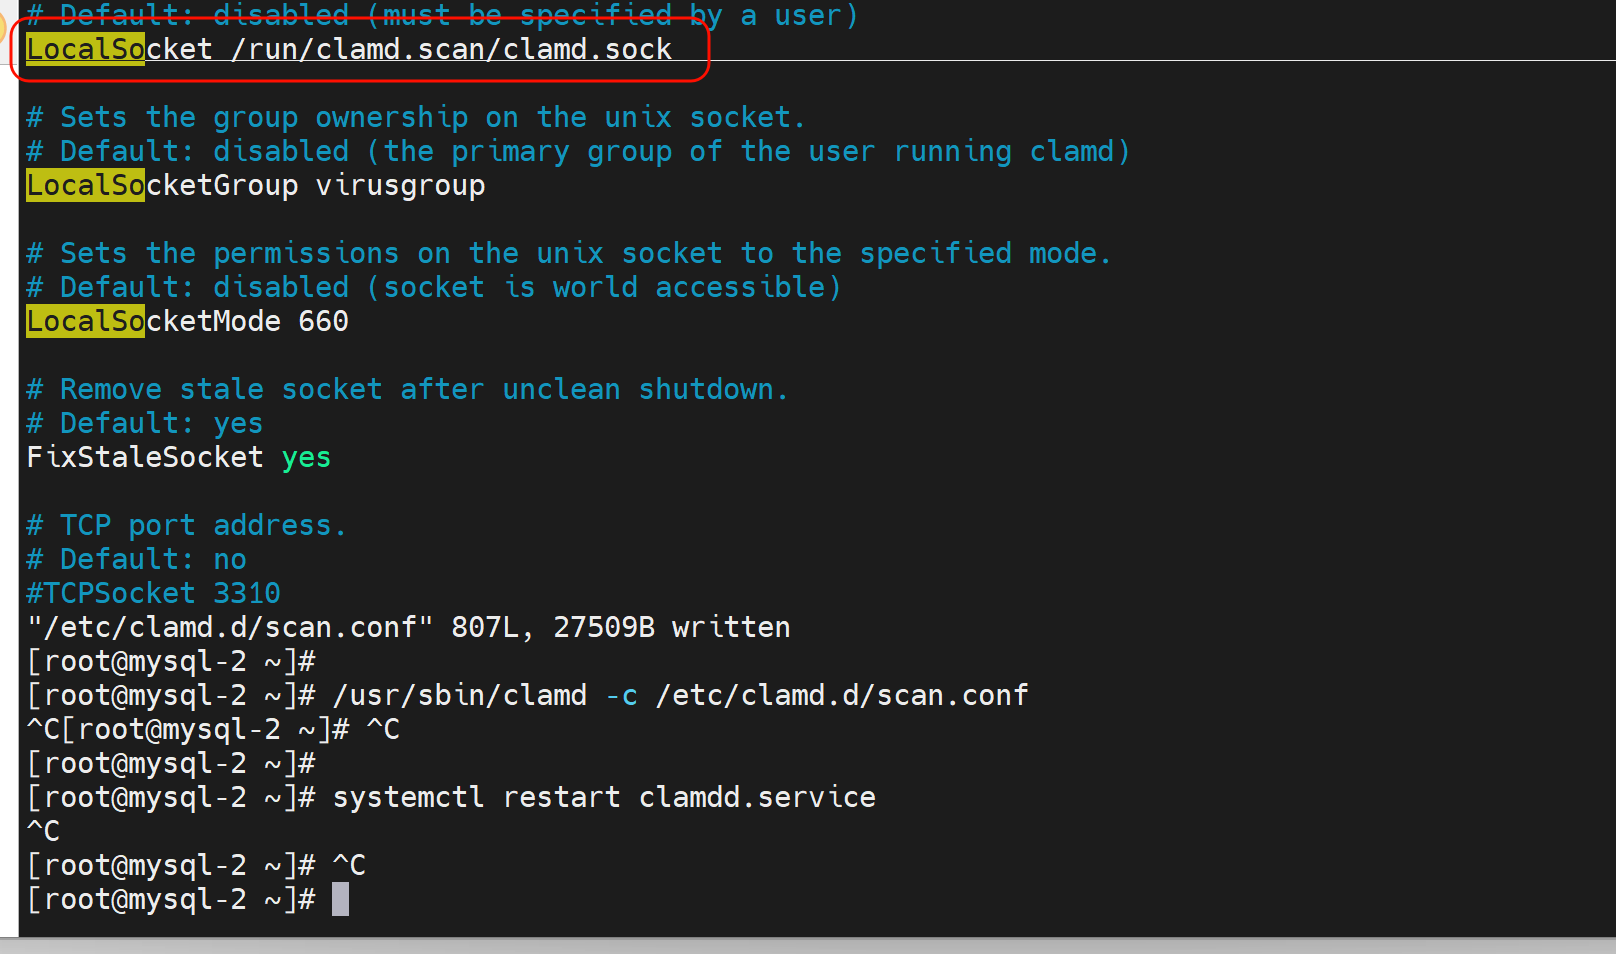This screenshot has height=954, width=1616.
Task: Click the LocalSocketMode directive text
Action: [x=154, y=321]
